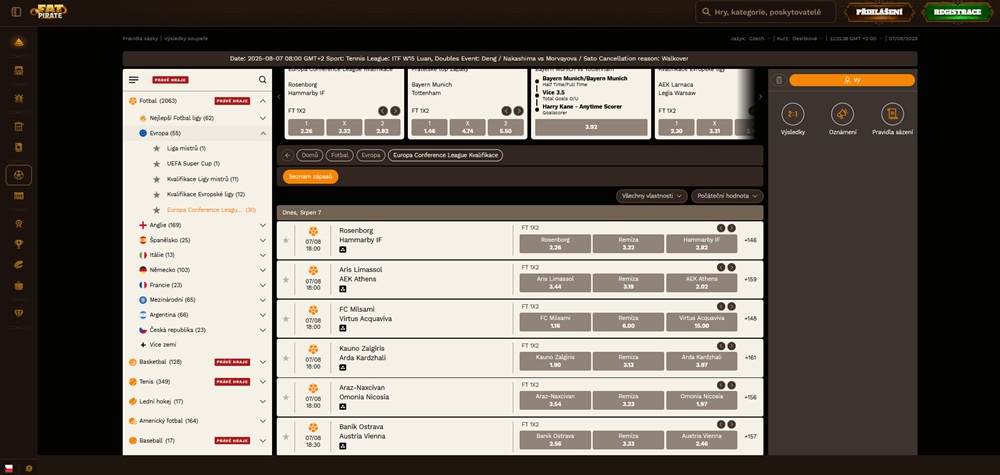The height and width of the screenshot is (475, 1000).
Task: Expand the Anglie country list
Action: click(x=262, y=225)
